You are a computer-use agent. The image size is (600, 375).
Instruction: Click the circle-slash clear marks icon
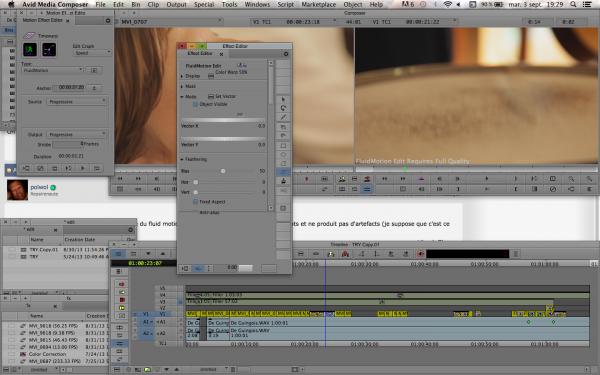[553, 189]
